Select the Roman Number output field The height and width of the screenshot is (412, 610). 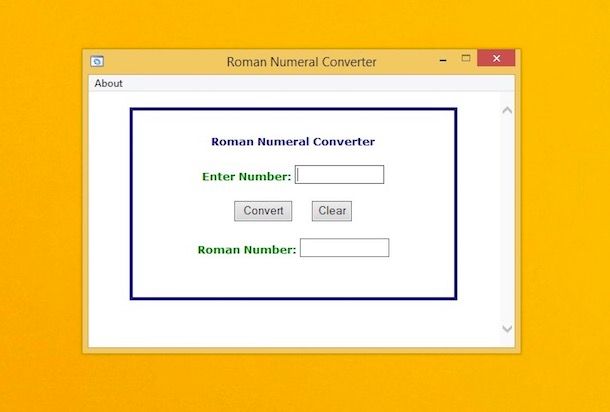pyautogui.click(x=344, y=247)
